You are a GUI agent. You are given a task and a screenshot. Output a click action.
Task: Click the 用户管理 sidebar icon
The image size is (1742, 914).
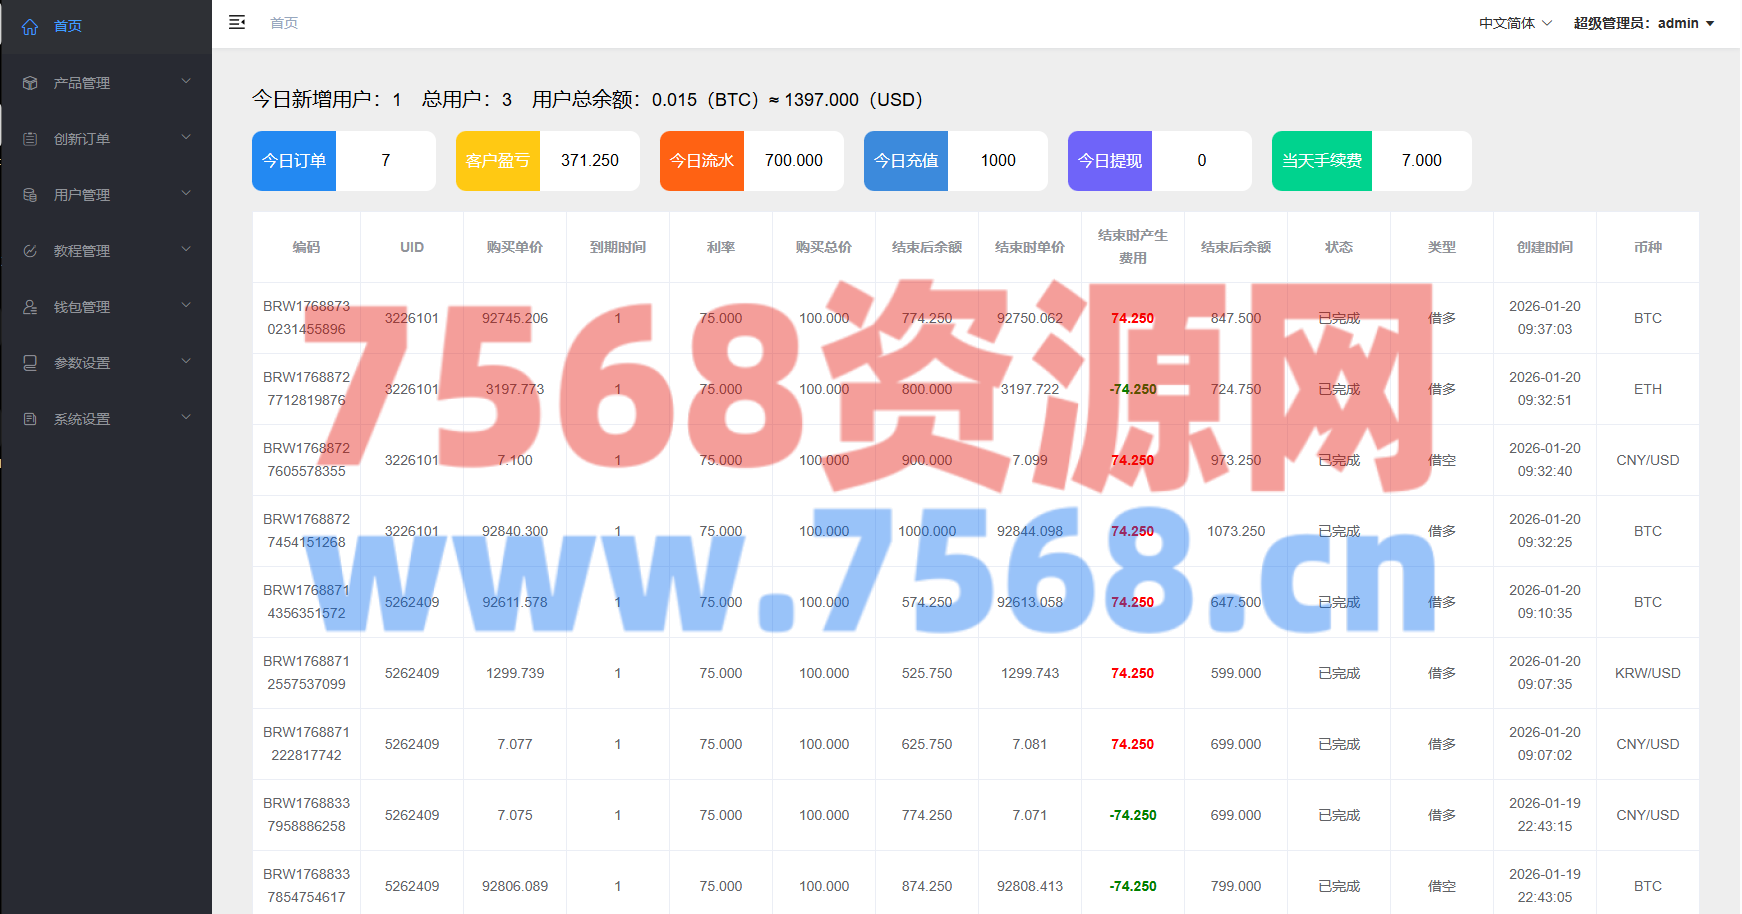(30, 195)
